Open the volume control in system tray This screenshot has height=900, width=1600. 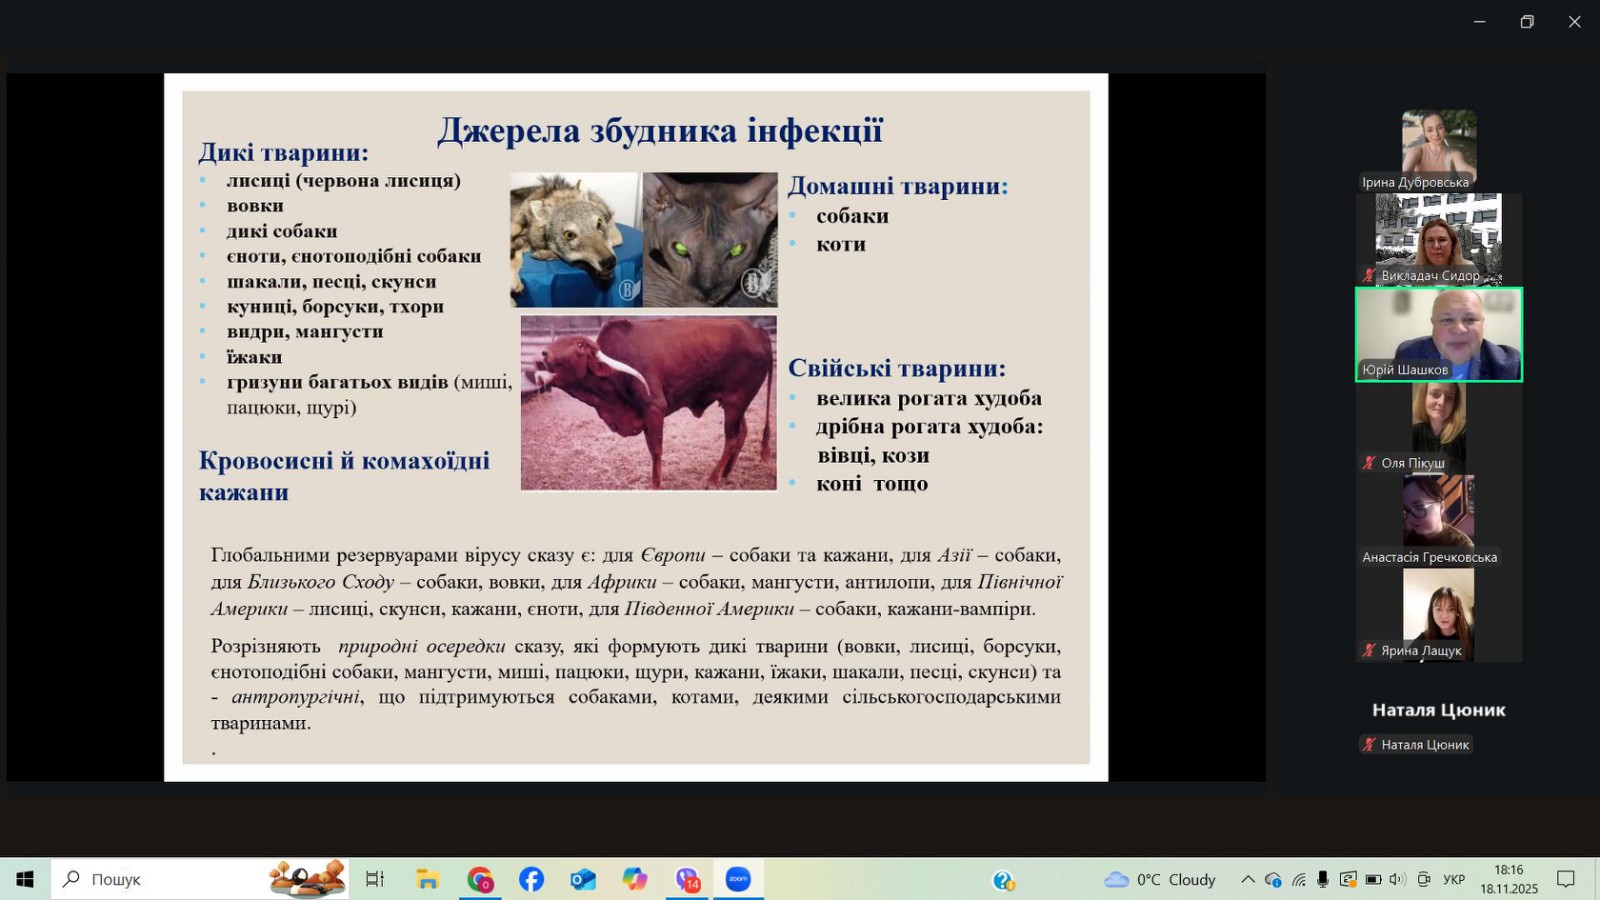pos(1397,879)
